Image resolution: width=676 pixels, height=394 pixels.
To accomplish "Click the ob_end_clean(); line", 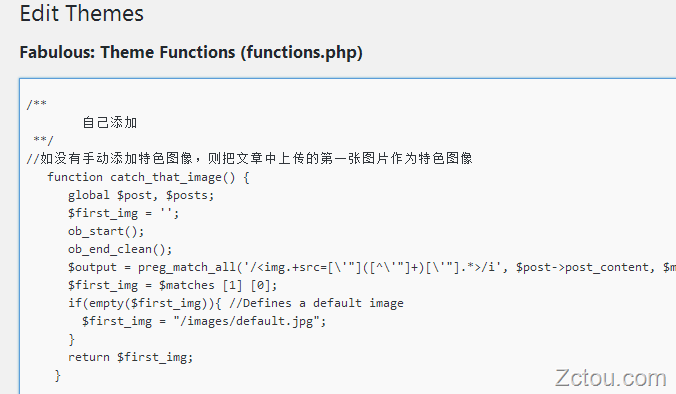I will [120, 249].
